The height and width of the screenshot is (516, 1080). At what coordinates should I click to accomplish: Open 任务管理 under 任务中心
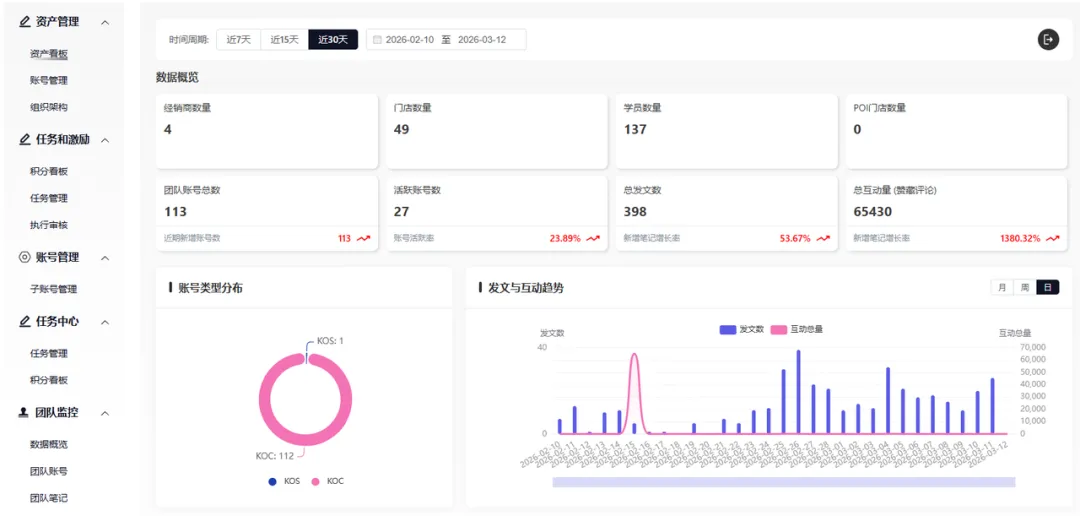49,353
